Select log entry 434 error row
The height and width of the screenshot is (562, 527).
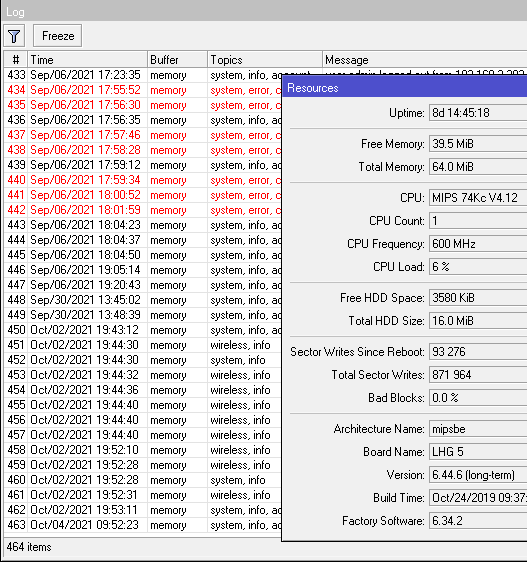click(143, 90)
